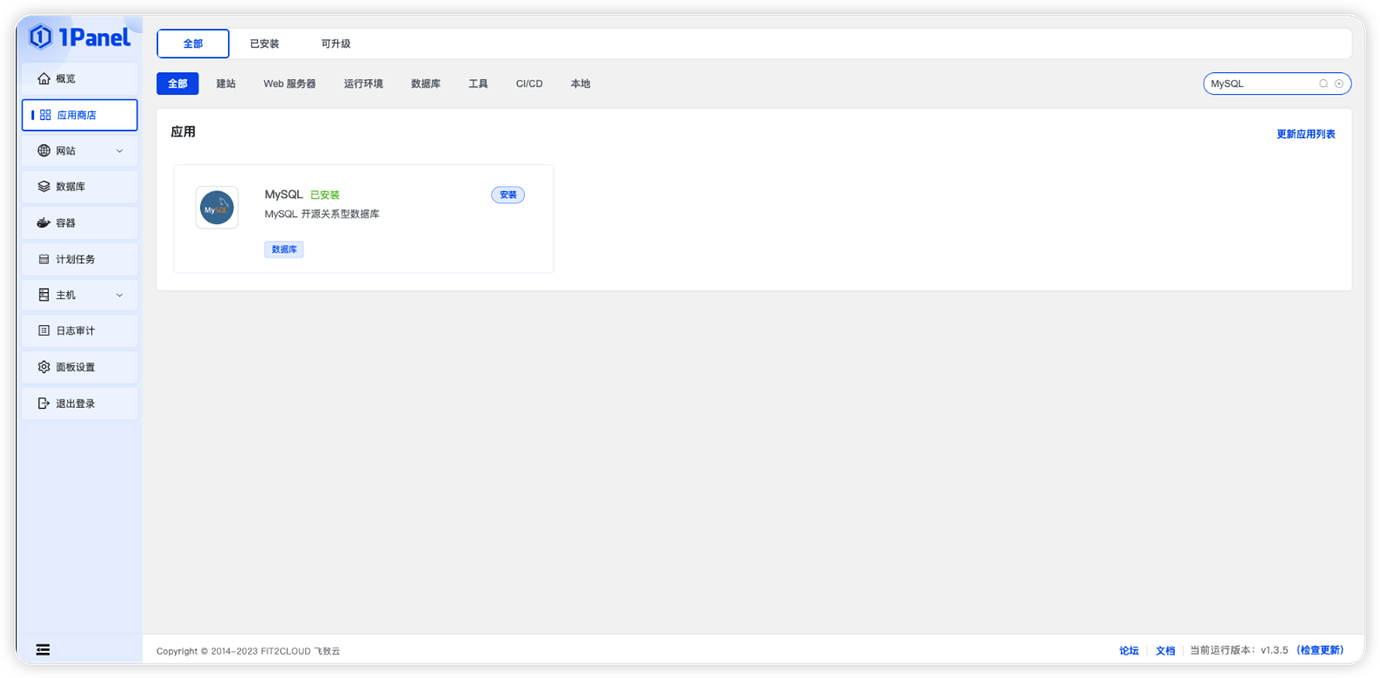Click the 更新应用列表 link
Viewport: 1380px width, 678px height.
pos(1304,132)
